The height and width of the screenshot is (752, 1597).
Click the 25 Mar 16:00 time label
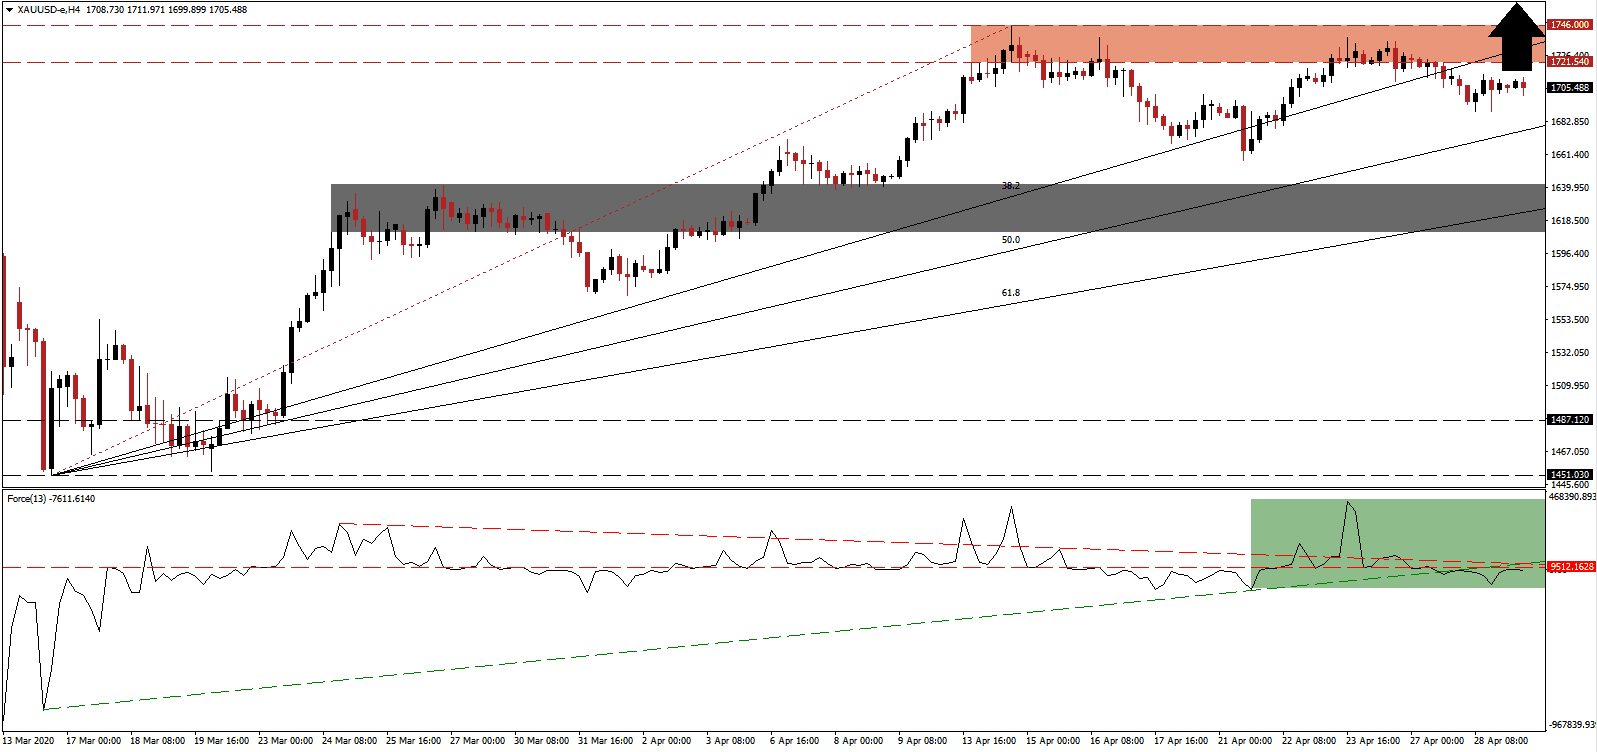[x=414, y=741]
